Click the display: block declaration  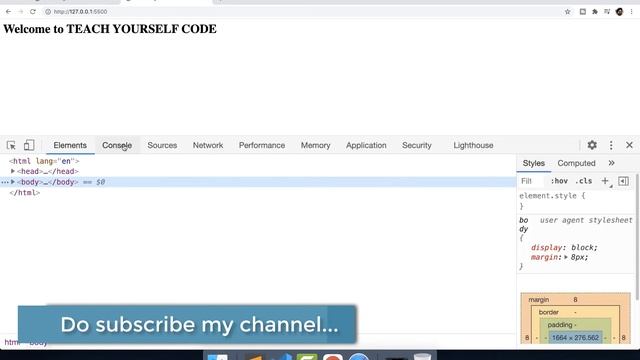coord(564,247)
